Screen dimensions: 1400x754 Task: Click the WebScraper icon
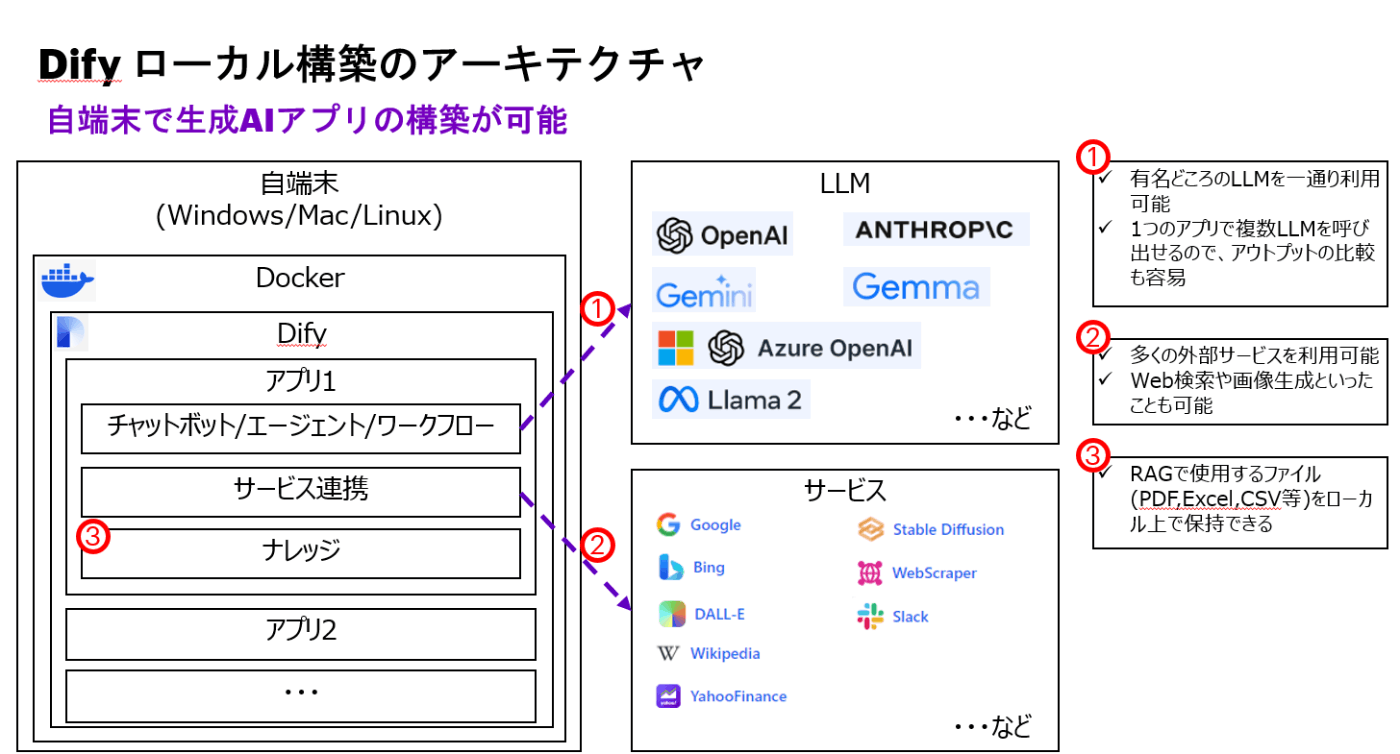870,573
